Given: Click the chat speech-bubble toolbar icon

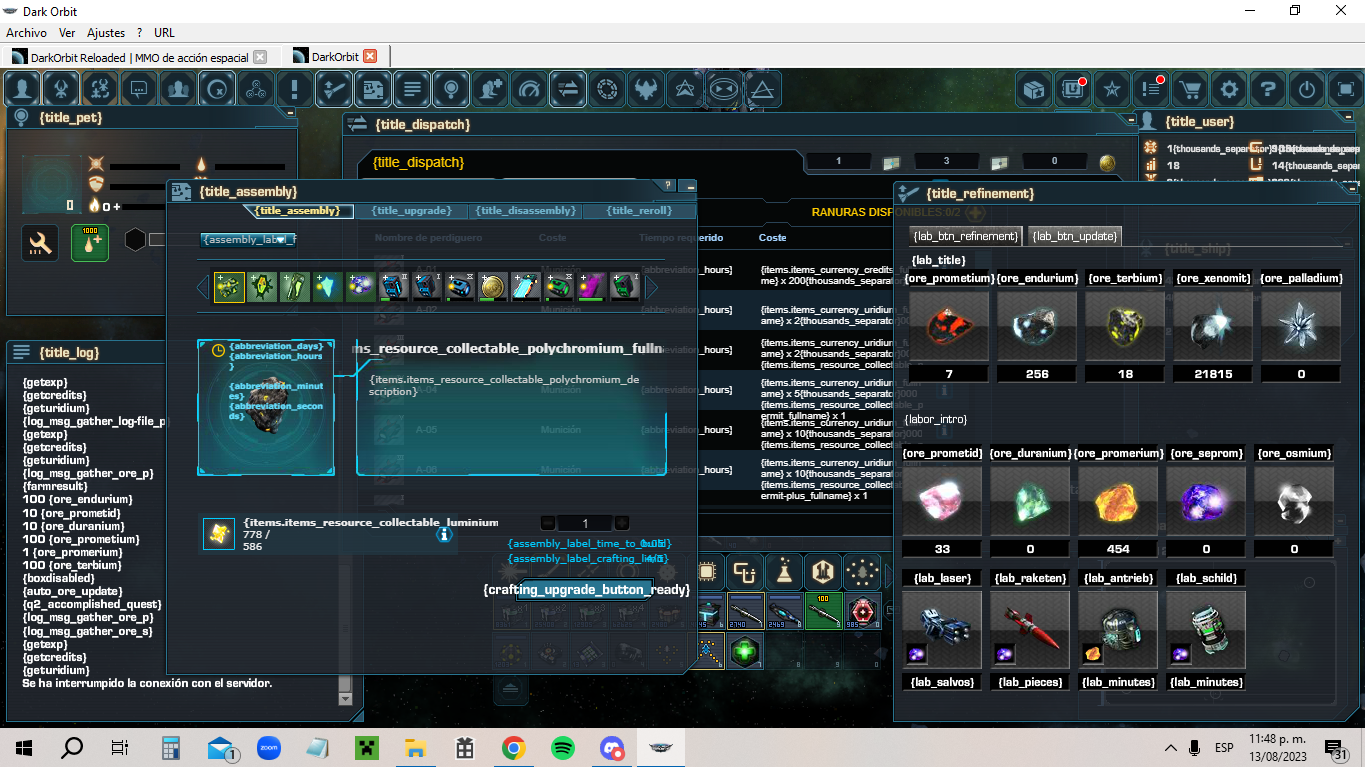Looking at the screenshot, I should [x=139, y=89].
